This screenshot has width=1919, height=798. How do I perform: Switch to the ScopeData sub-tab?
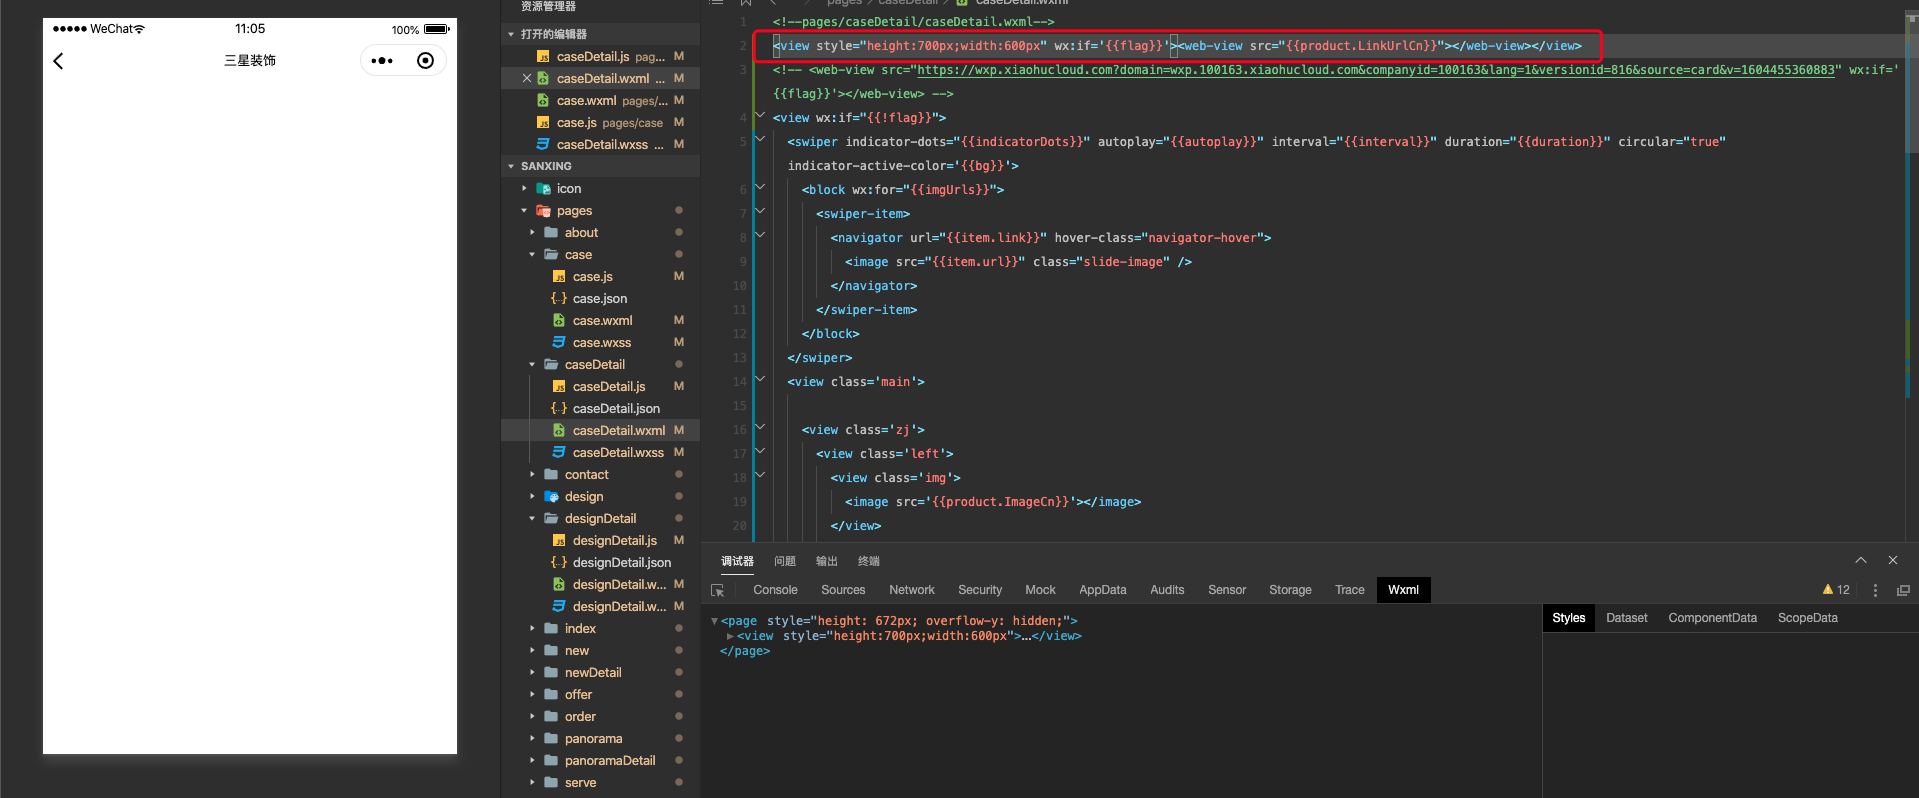(1807, 618)
